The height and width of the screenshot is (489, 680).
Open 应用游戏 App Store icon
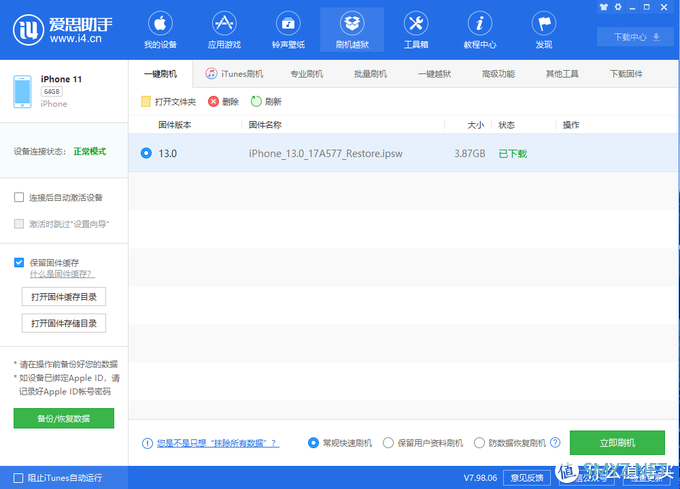(x=224, y=23)
